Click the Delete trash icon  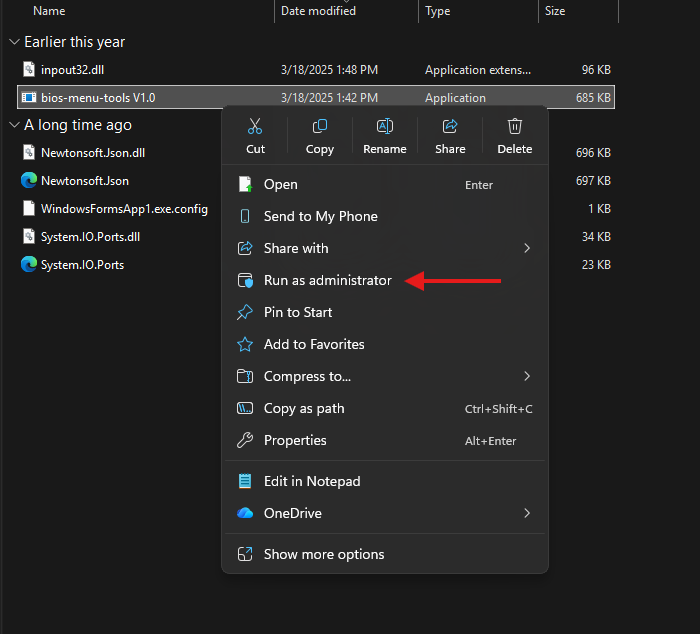coord(515,127)
